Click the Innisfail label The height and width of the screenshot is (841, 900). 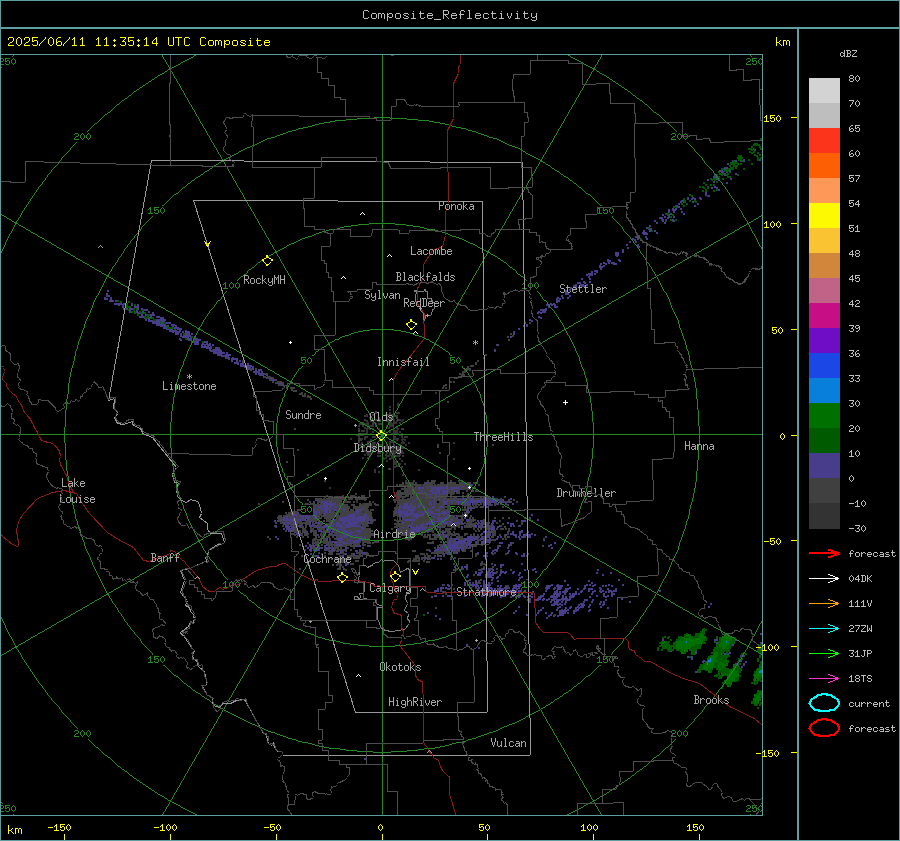[x=403, y=362]
